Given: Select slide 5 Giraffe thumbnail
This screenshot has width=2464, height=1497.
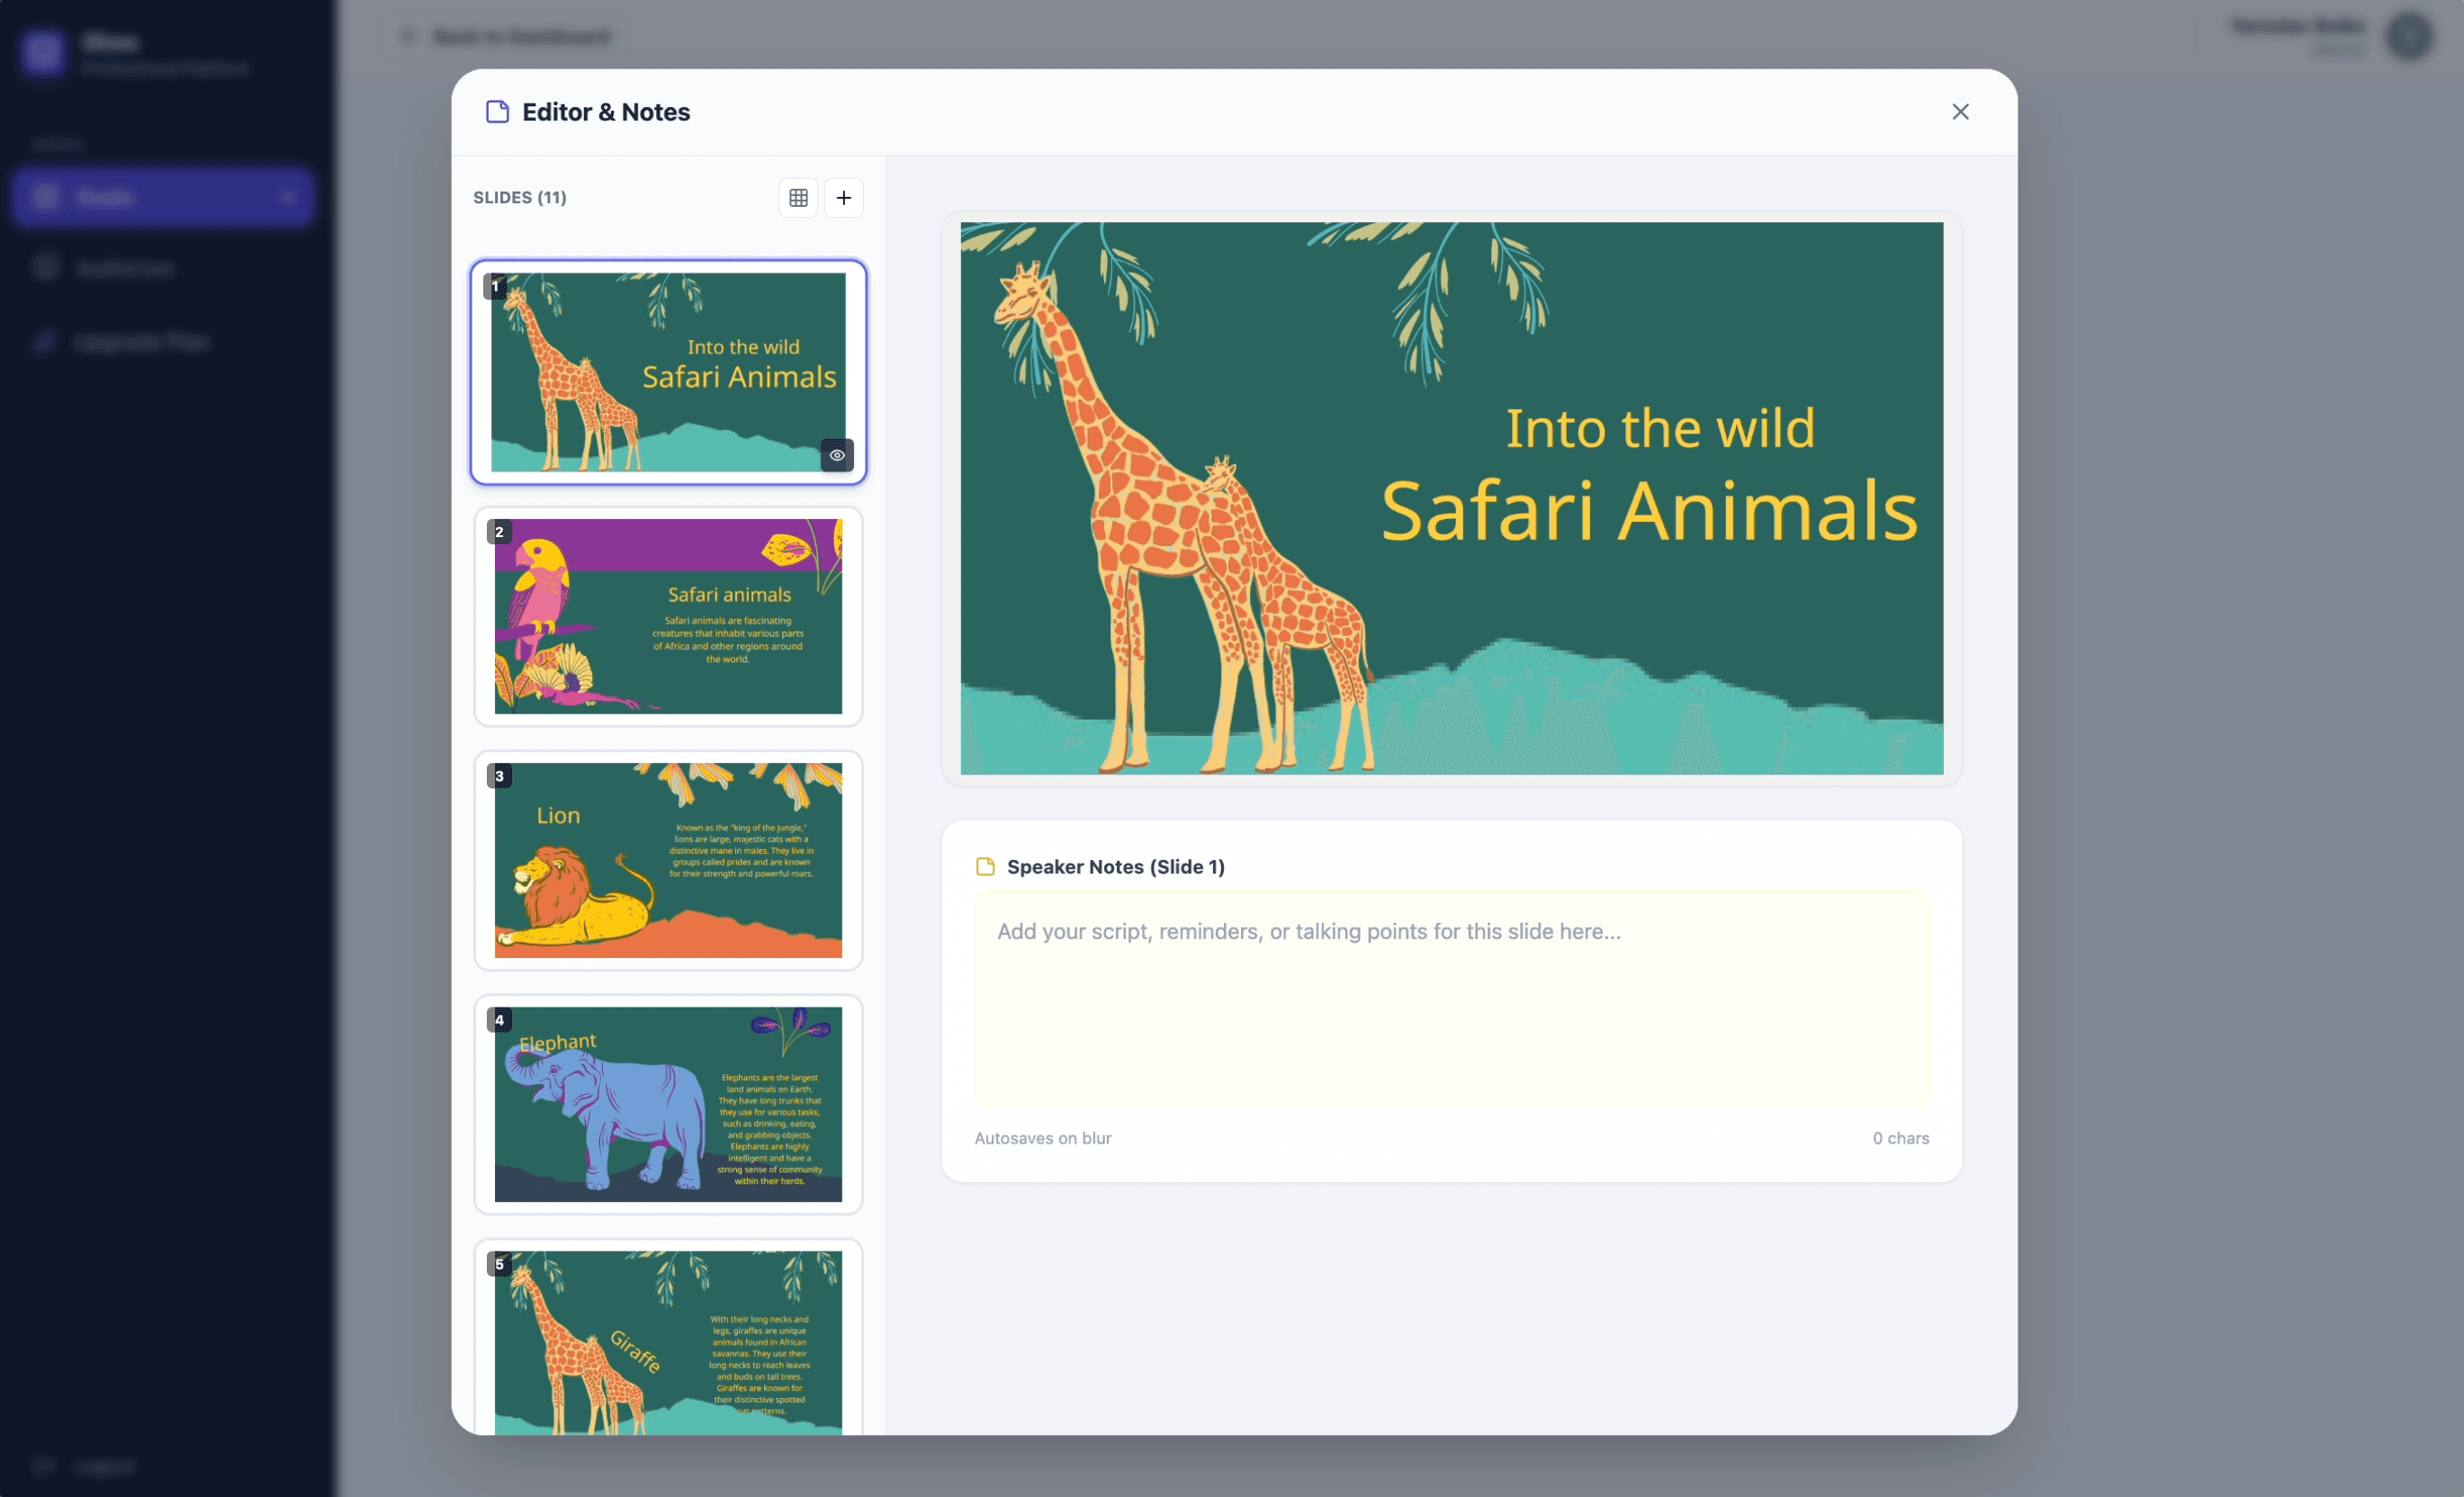Looking at the screenshot, I should 667,1345.
